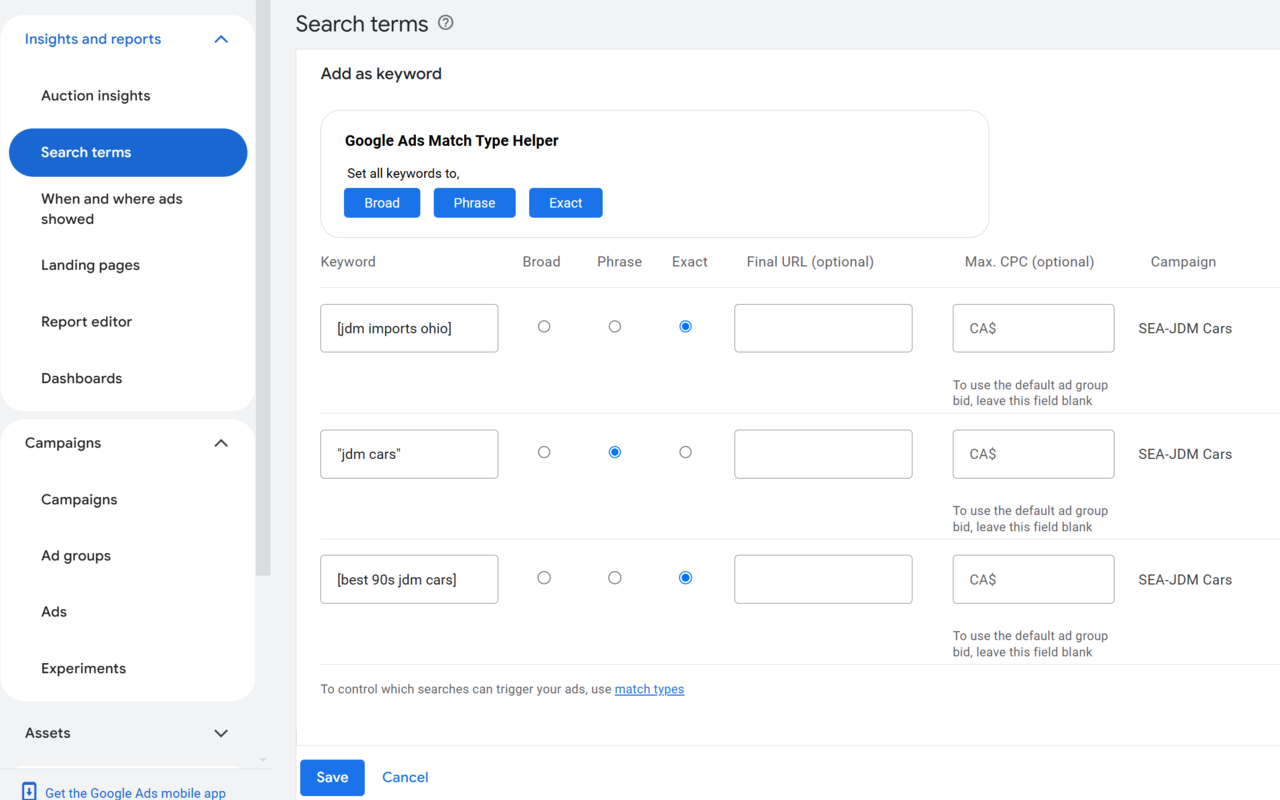Save the new keywords
Screen dimensions: 1280x800
(332, 777)
